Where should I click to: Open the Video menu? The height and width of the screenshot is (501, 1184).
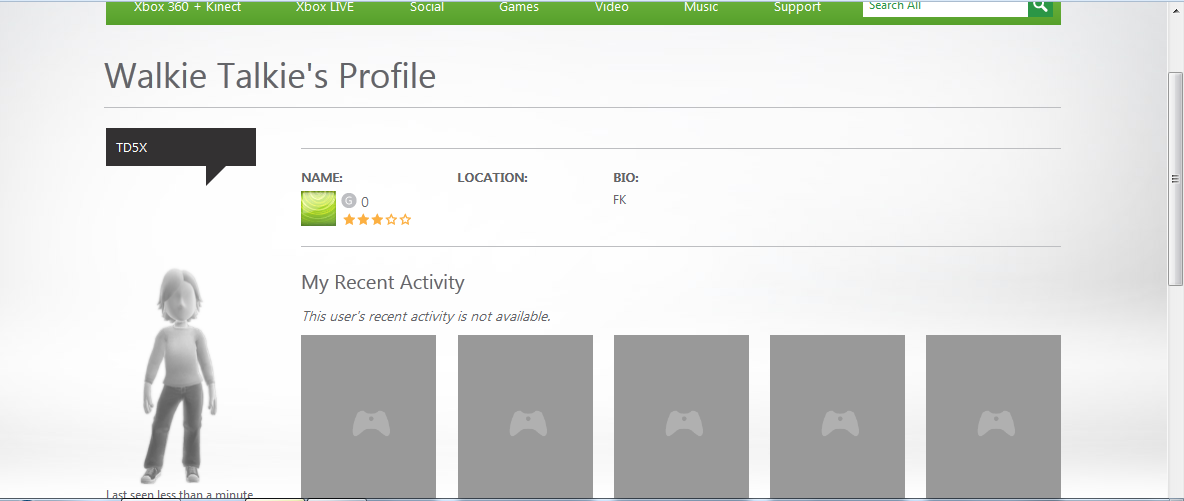(x=612, y=7)
